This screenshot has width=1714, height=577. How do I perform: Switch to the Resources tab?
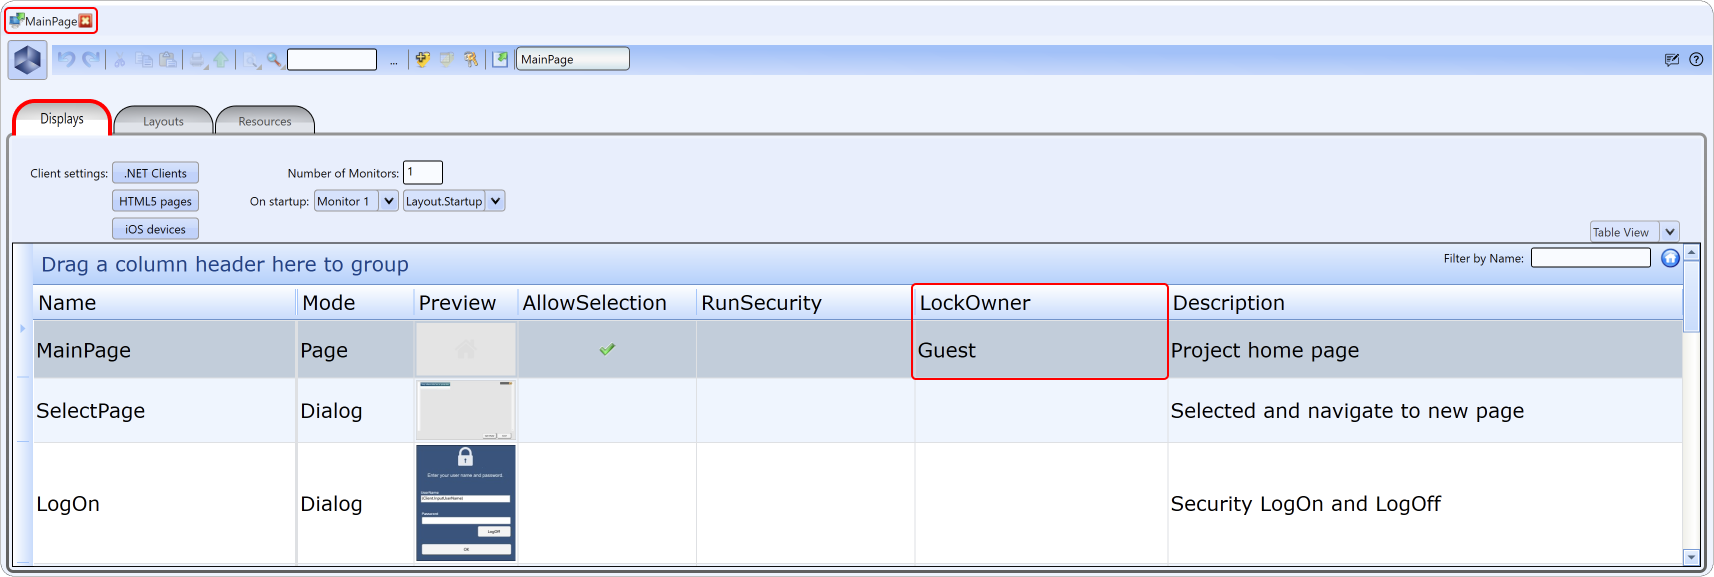(265, 121)
